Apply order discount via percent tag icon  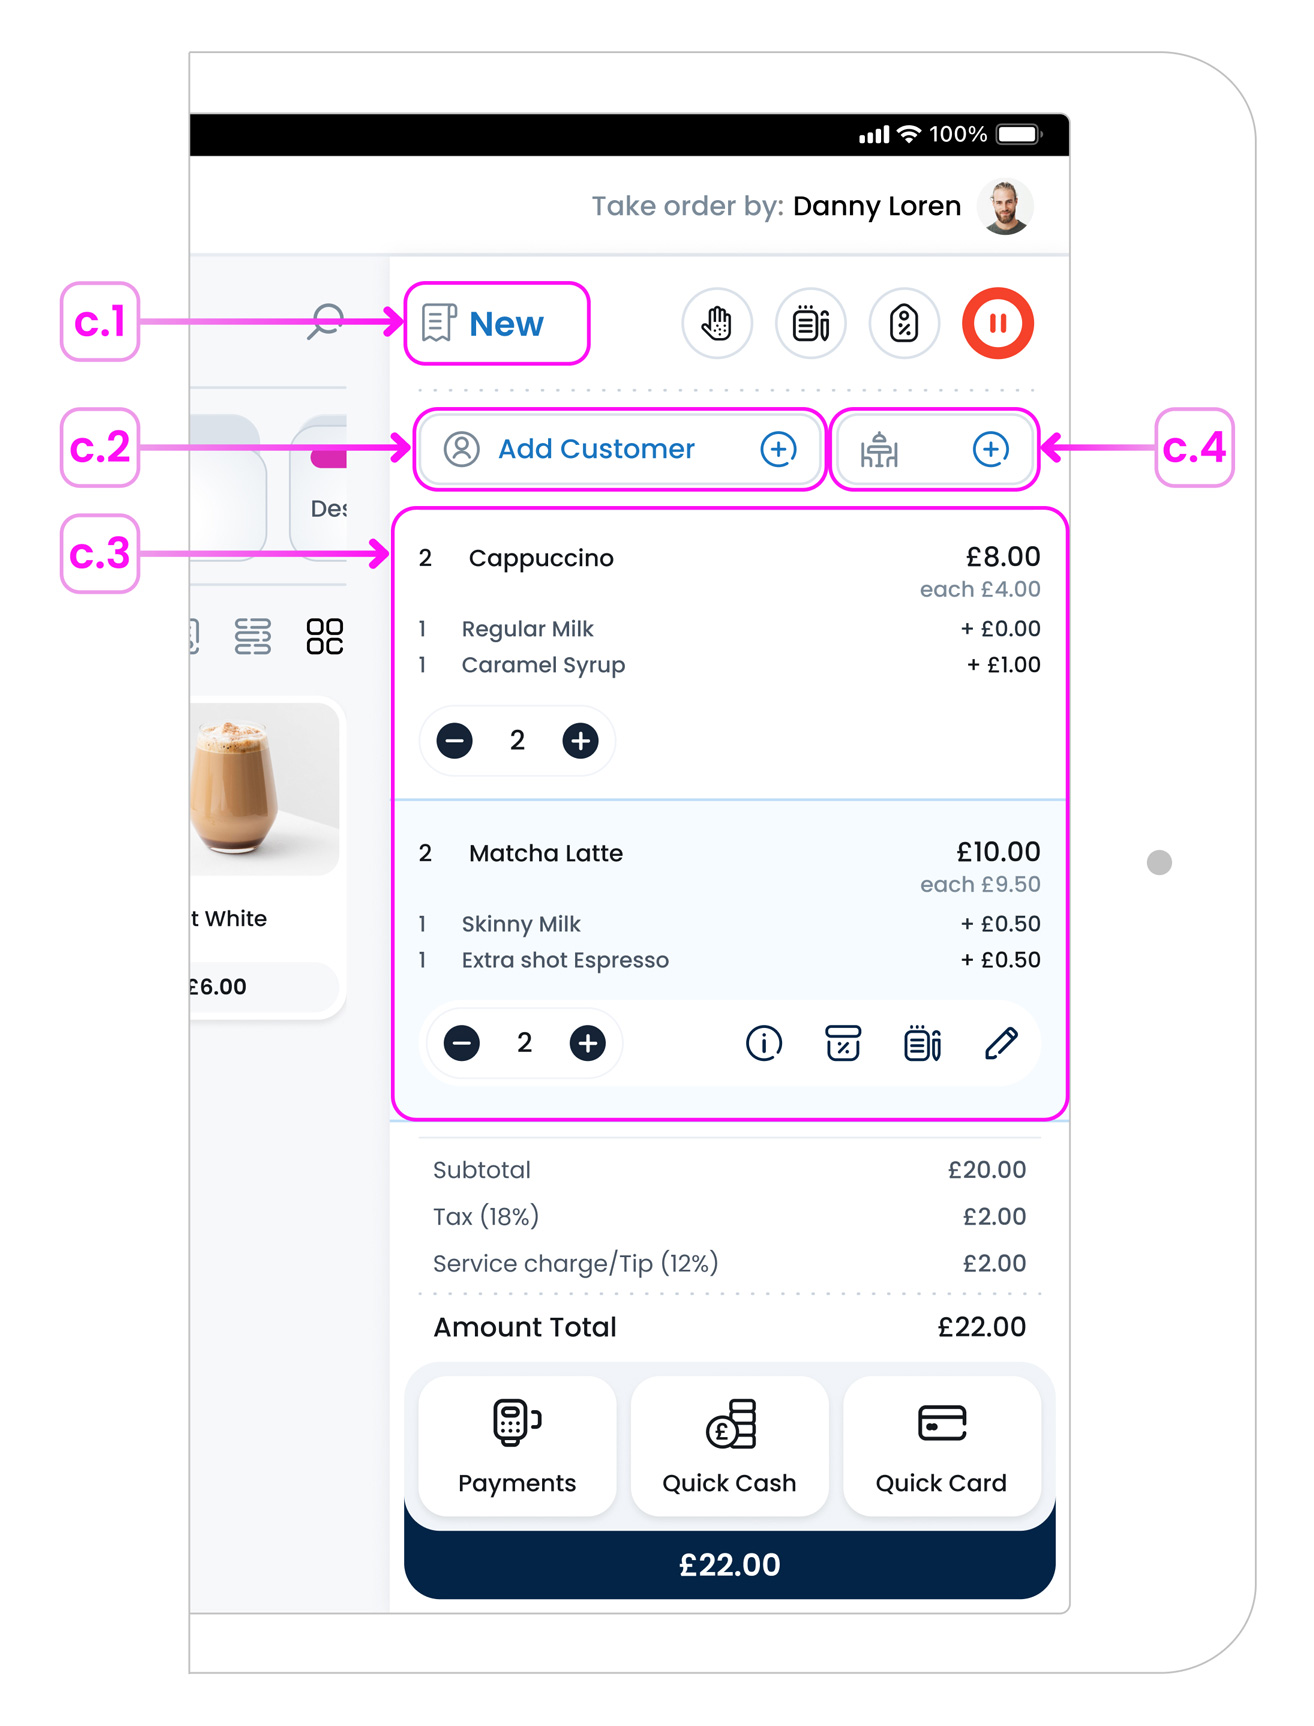point(903,323)
